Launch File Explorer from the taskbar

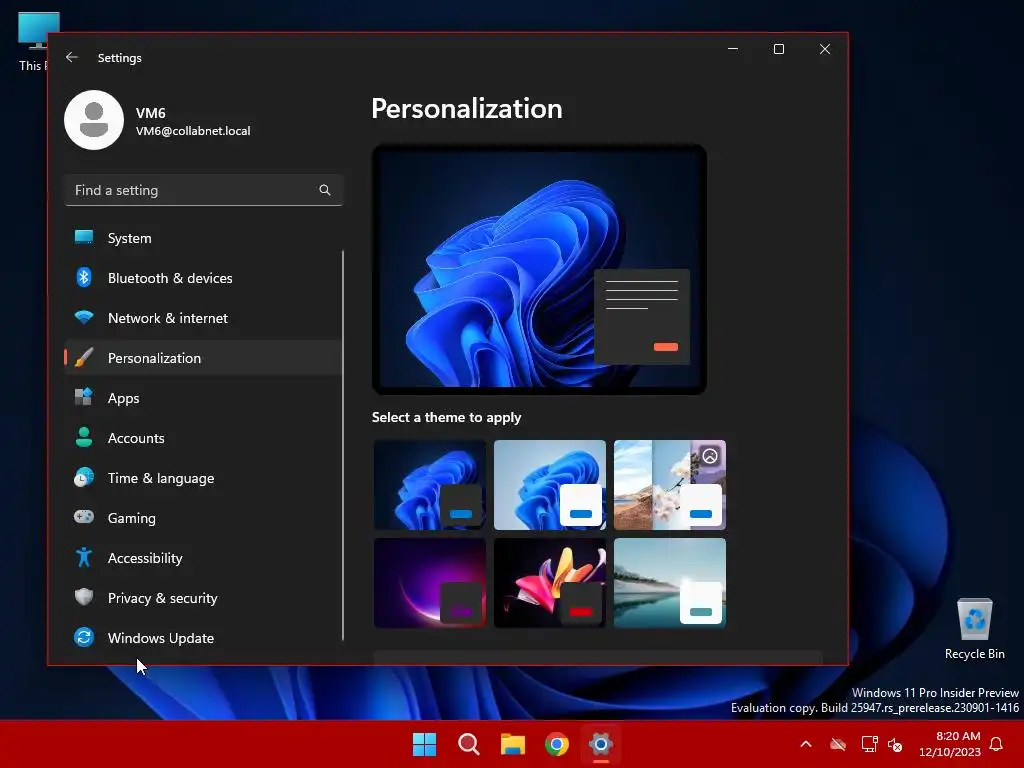pos(513,744)
